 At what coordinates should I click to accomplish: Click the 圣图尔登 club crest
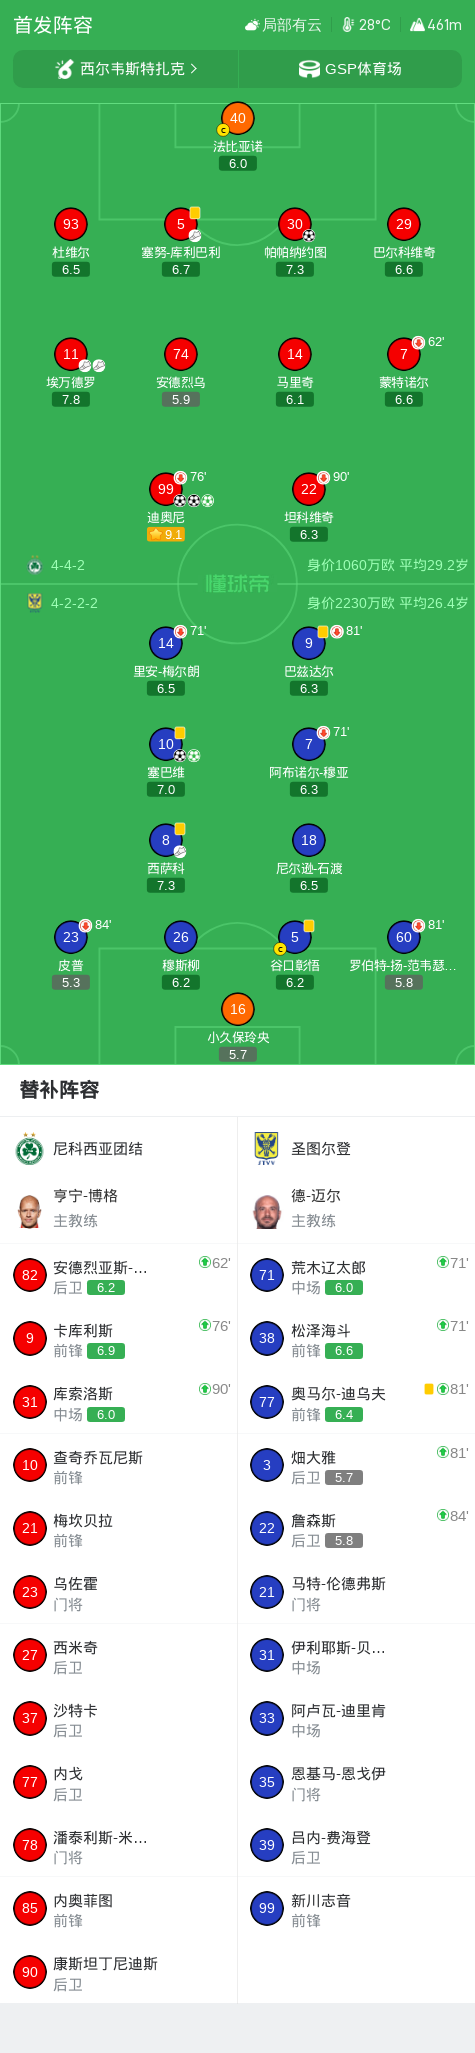pyautogui.click(x=267, y=1149)
